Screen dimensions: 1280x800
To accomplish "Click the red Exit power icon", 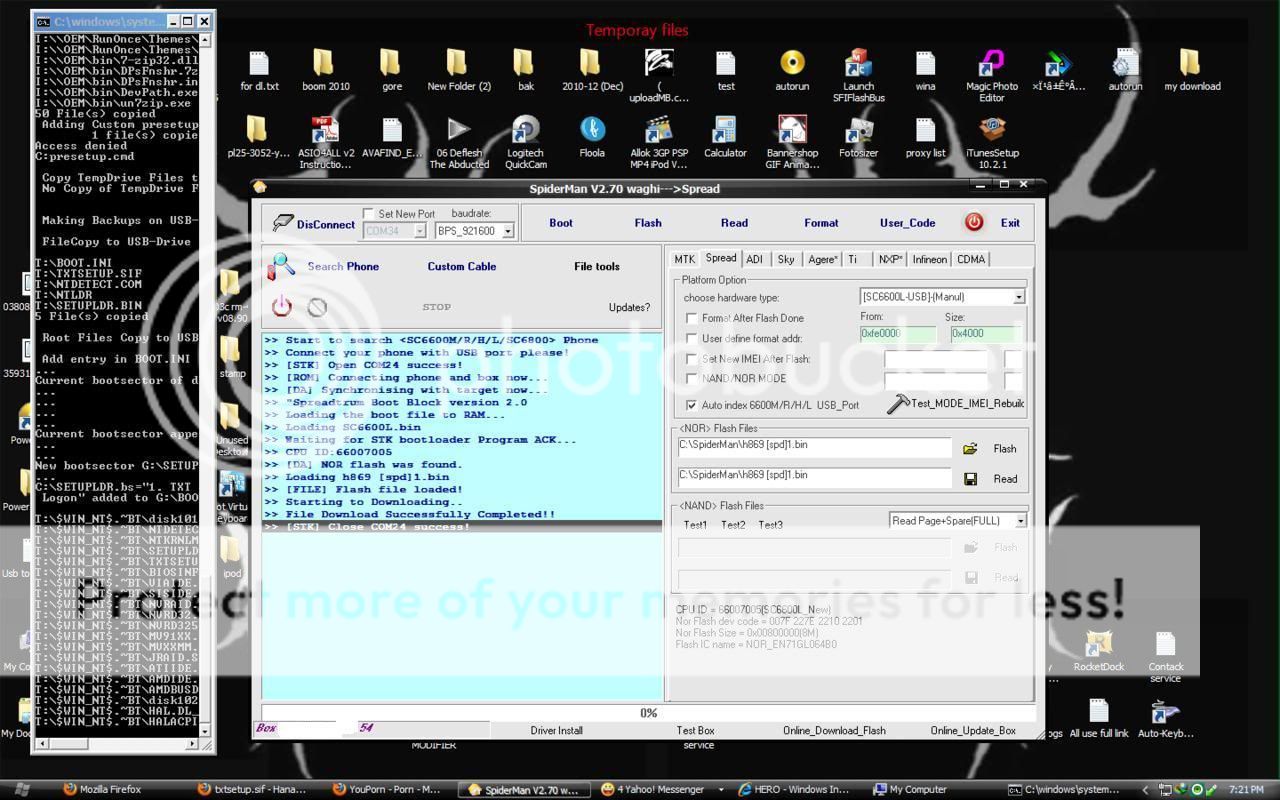I will [x=974, y=223].
